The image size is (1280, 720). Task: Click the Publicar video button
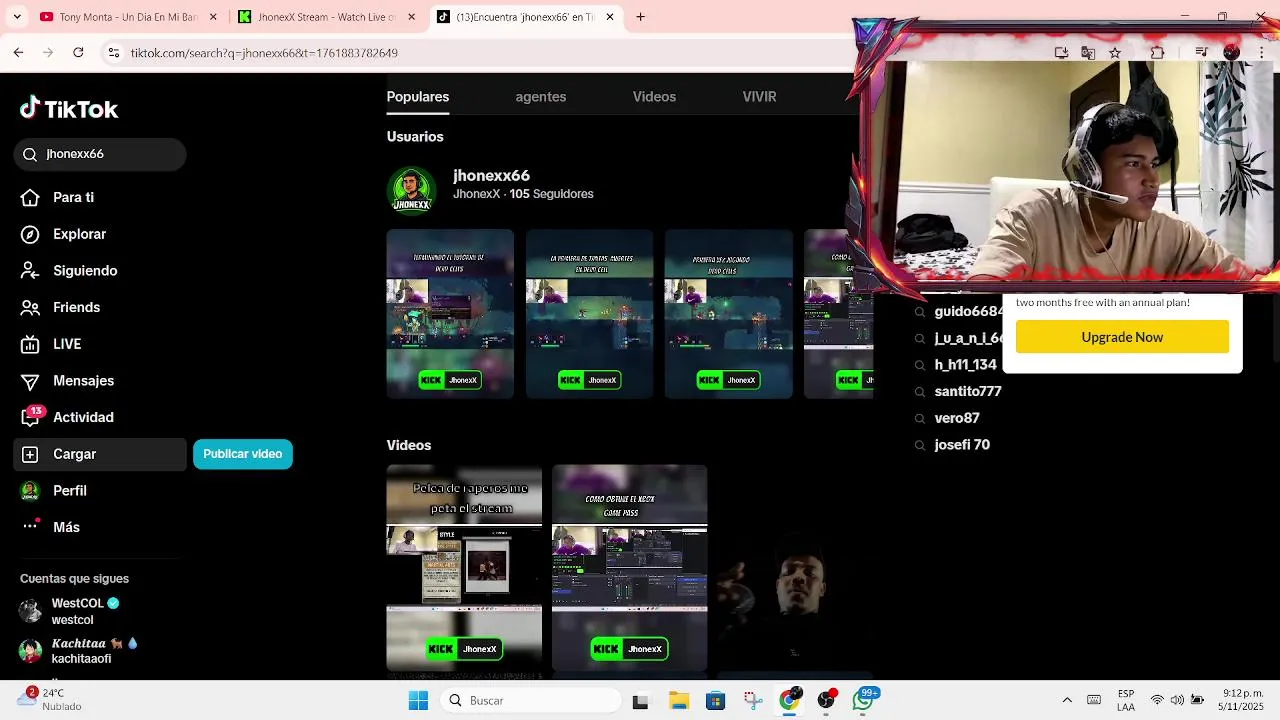click(x=243, y=454)
